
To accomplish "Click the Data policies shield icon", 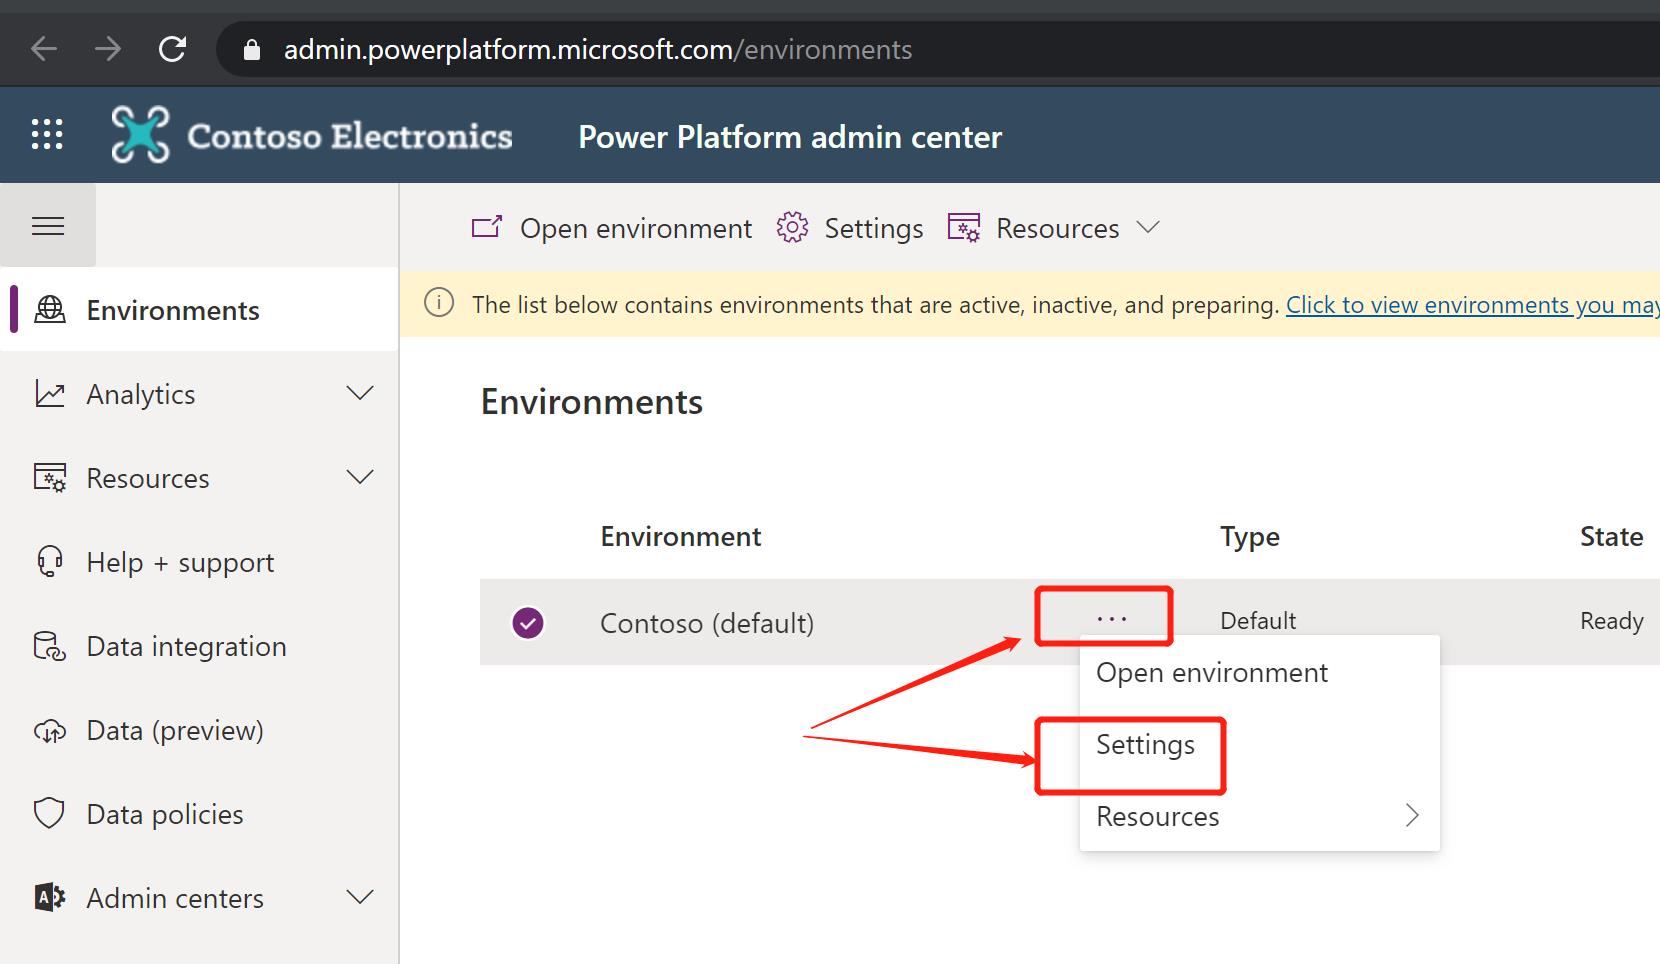I will 49,814.
